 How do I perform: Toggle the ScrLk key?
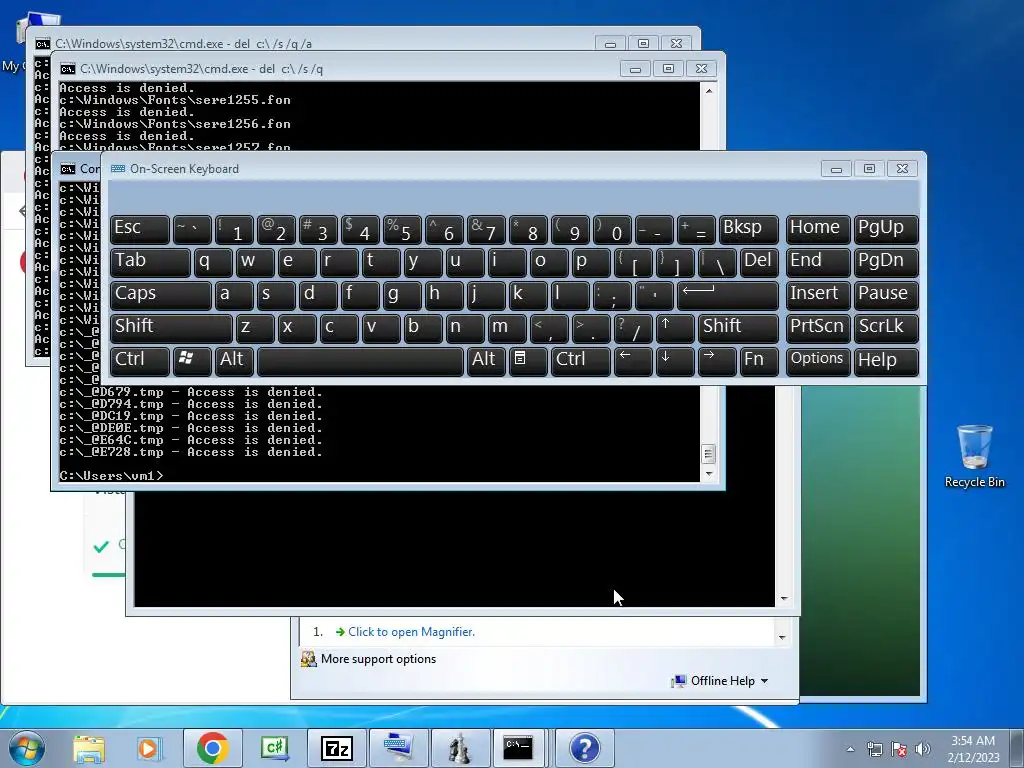(x=886, y=328)
